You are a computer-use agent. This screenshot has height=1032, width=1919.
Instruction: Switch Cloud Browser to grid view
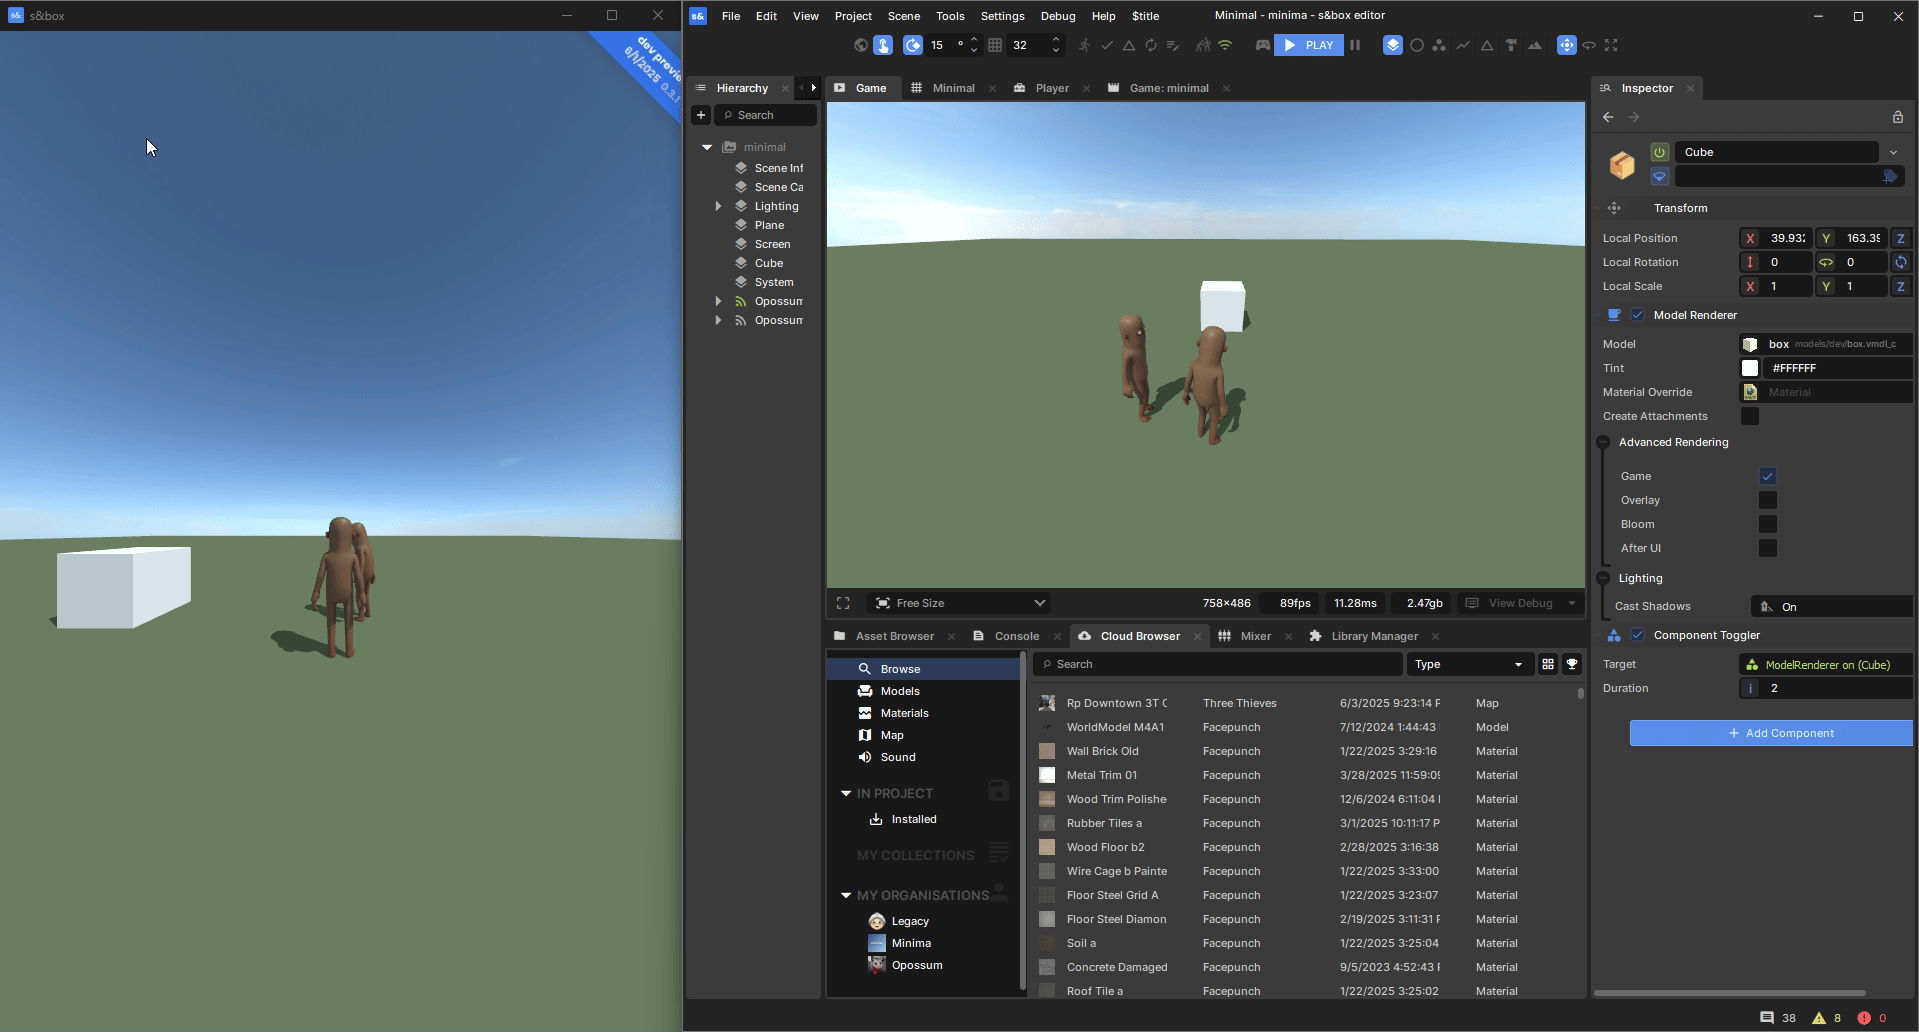pos(1548,664)
